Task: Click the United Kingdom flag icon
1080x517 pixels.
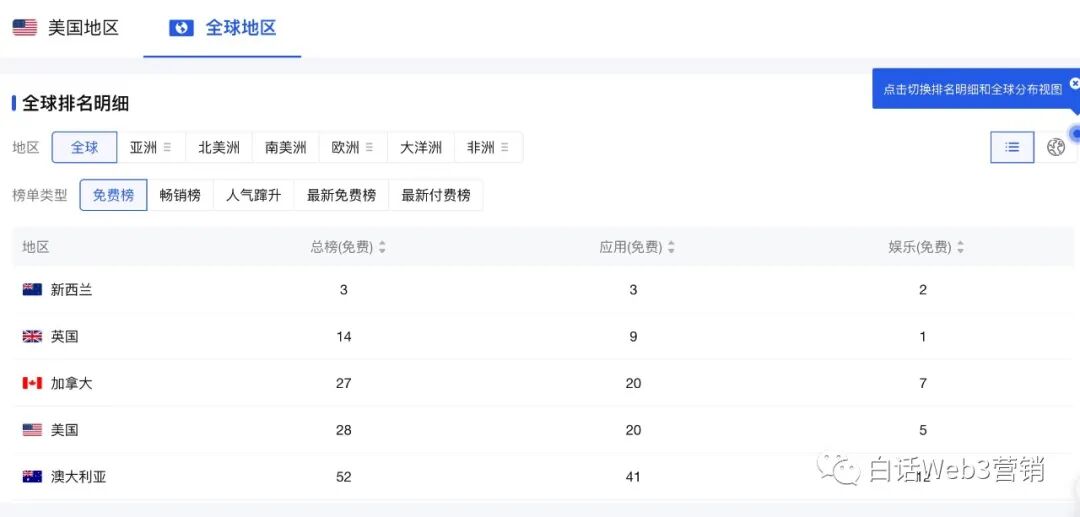Action: tap(32, 337)
